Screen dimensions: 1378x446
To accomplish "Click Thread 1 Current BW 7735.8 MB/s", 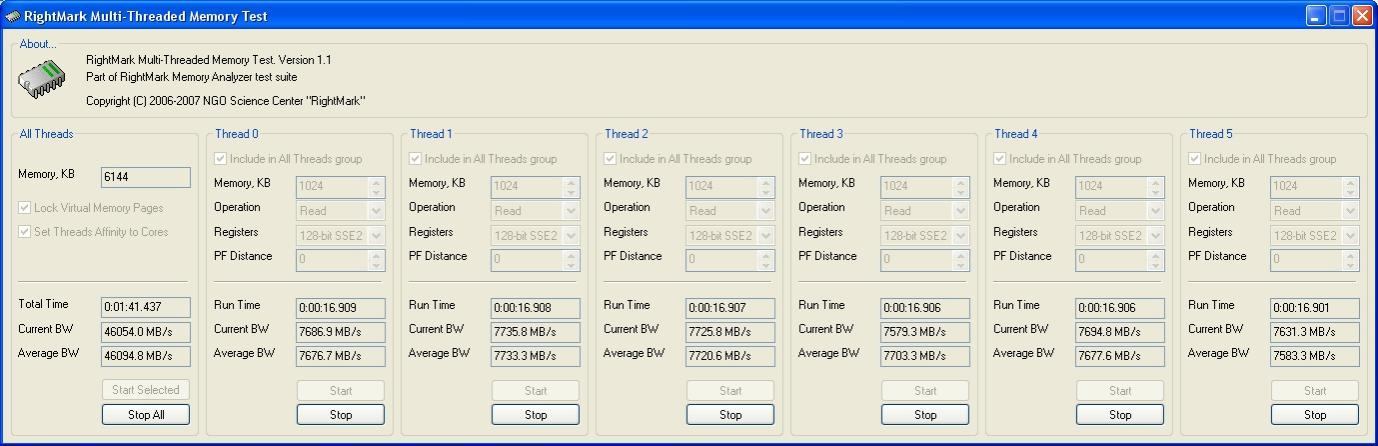I will (536, 332).
